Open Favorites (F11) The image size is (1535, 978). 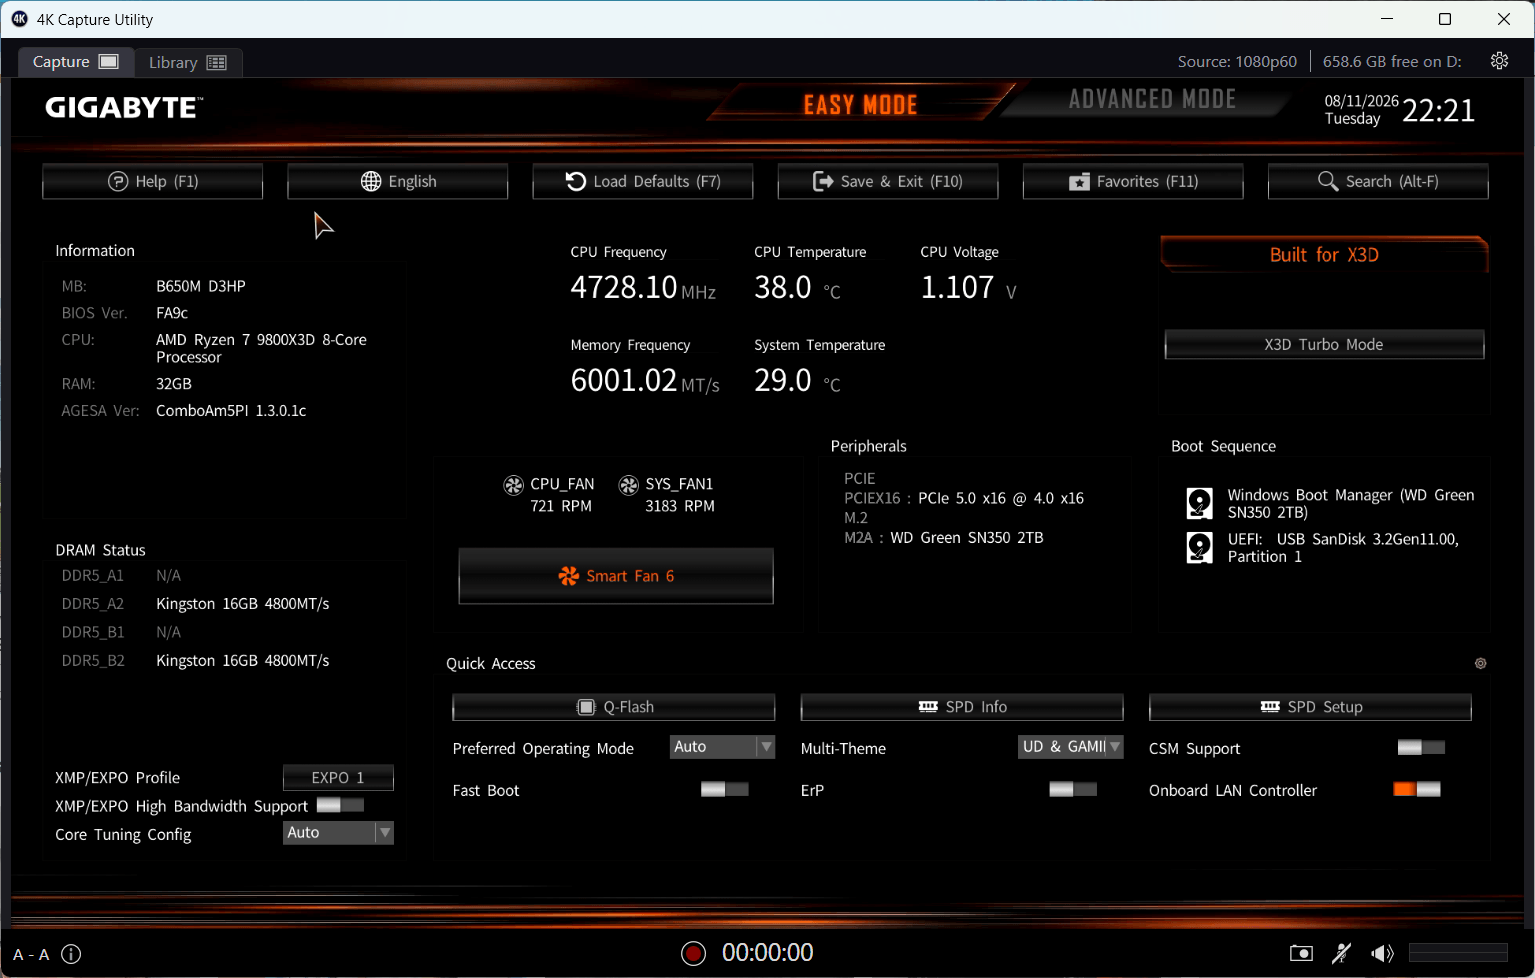[x=1133, y=181]
